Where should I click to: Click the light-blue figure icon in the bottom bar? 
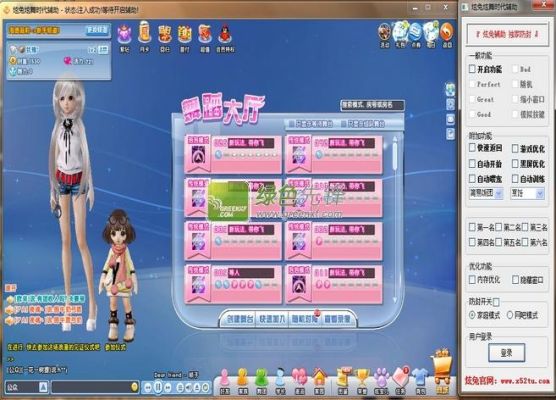280,377
